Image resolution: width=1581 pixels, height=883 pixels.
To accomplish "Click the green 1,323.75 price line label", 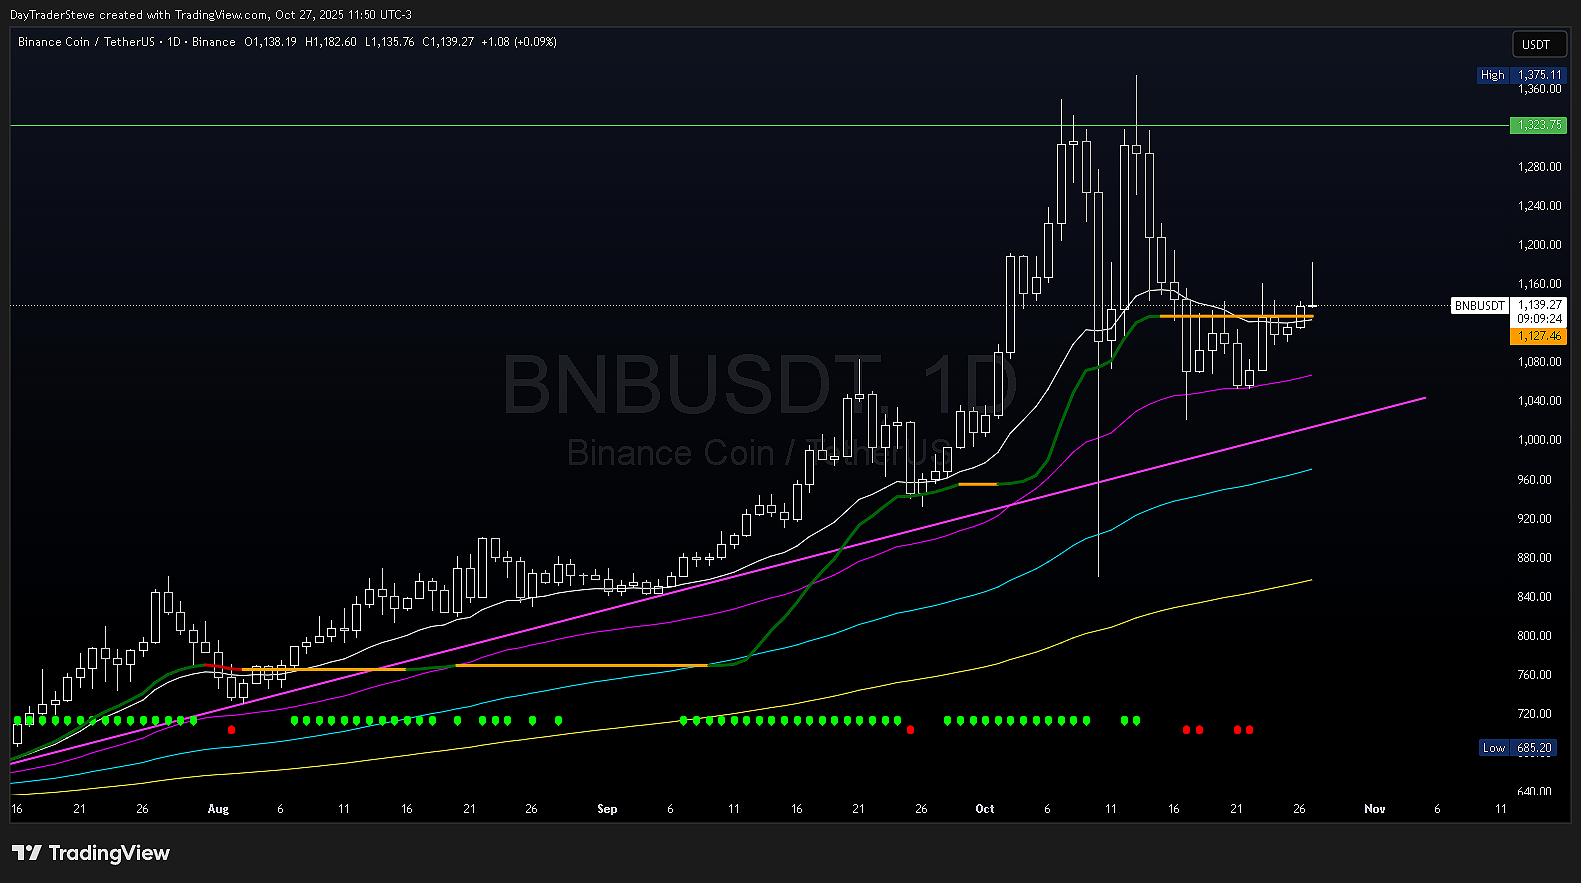I will tap(1538, 125).
